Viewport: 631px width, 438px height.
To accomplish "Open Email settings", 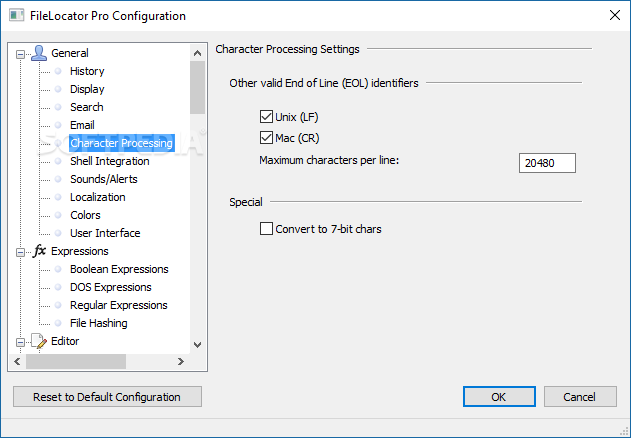I will (82, 125).
